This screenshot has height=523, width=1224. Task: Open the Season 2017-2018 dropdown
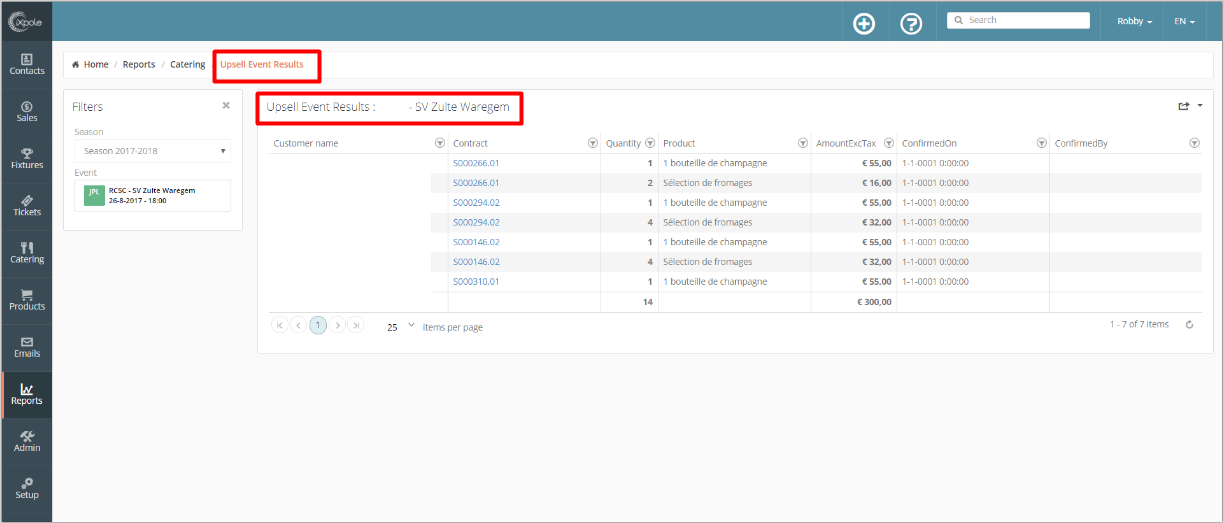click(x=152, y=151)
